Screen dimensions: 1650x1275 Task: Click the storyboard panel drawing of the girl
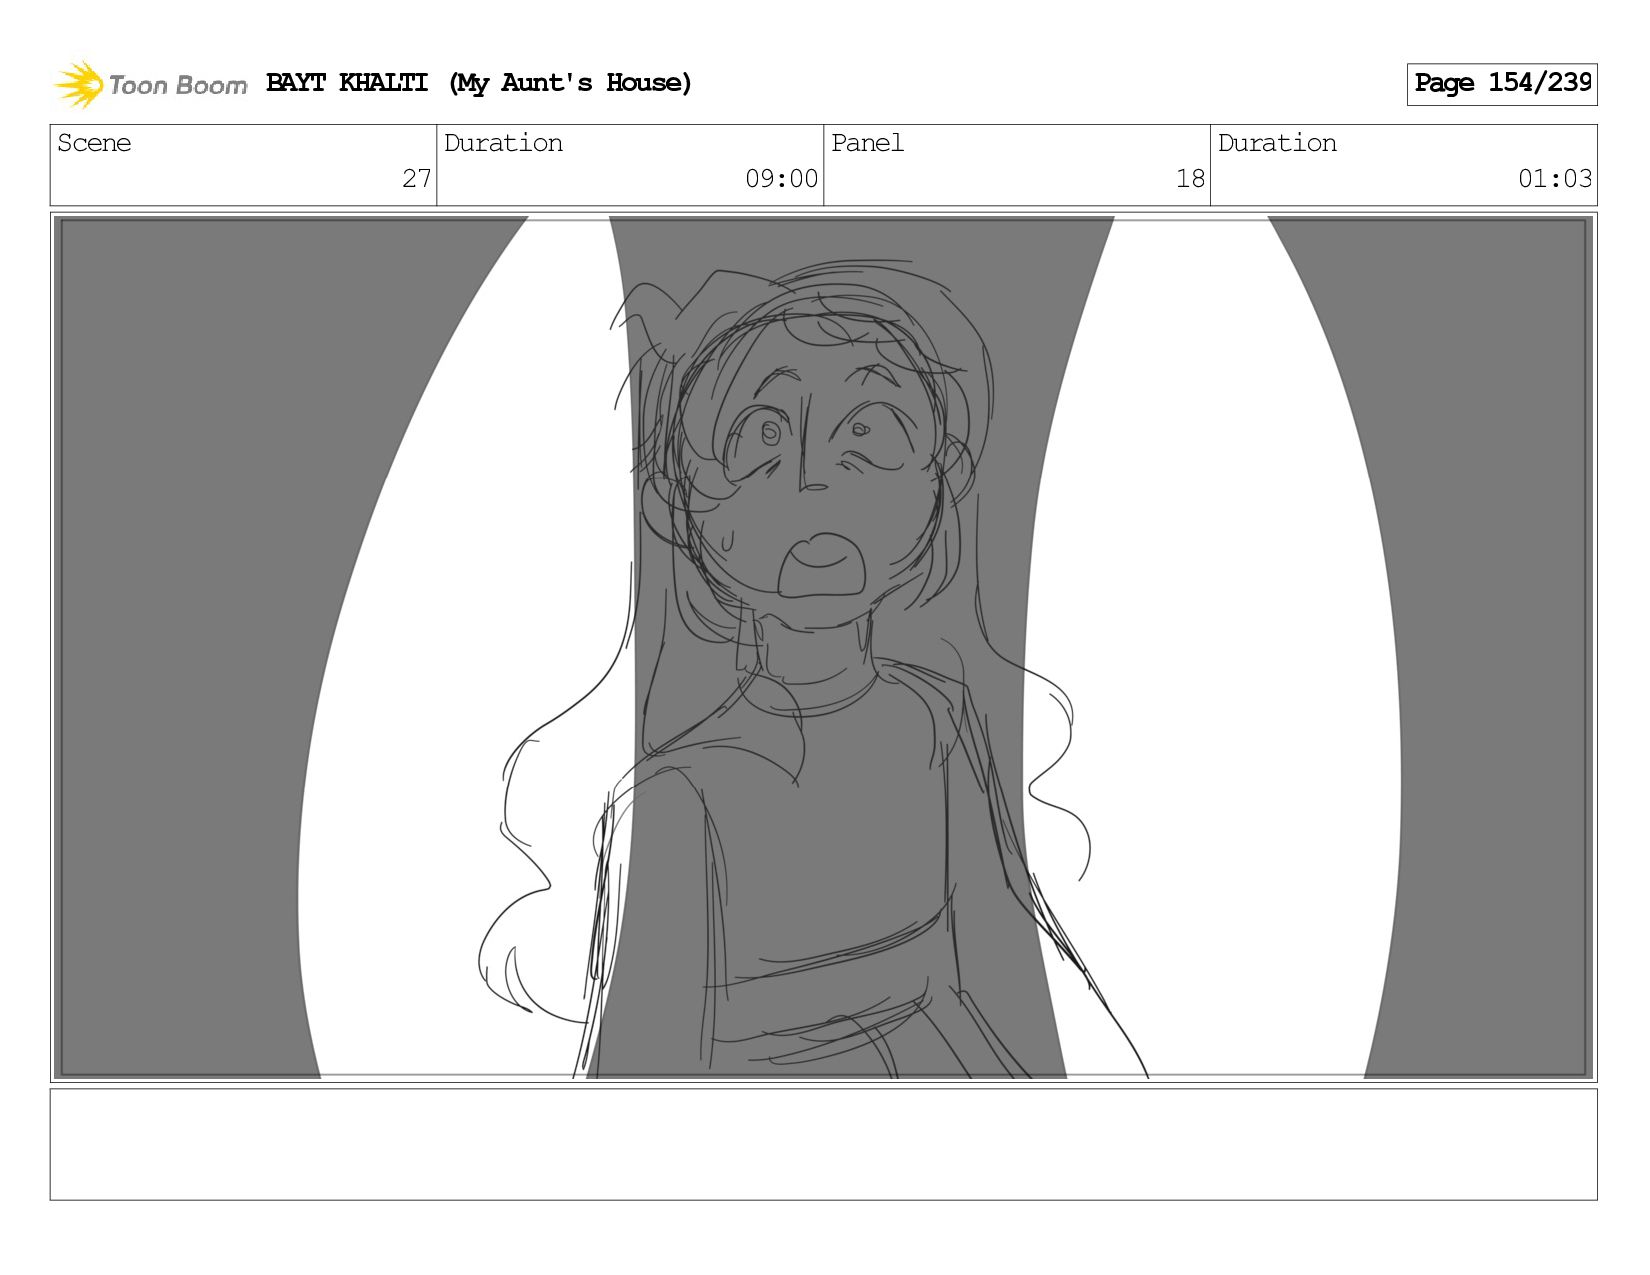pyautogui.click(x=824, y=647)
